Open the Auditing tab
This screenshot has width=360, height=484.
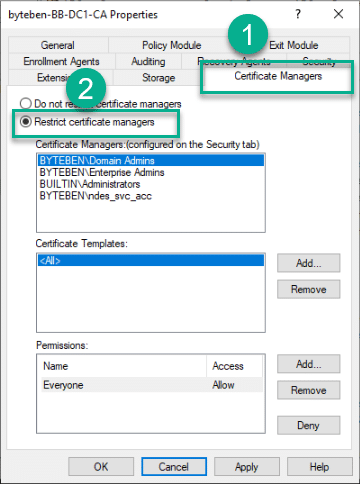tap(148, 61)
